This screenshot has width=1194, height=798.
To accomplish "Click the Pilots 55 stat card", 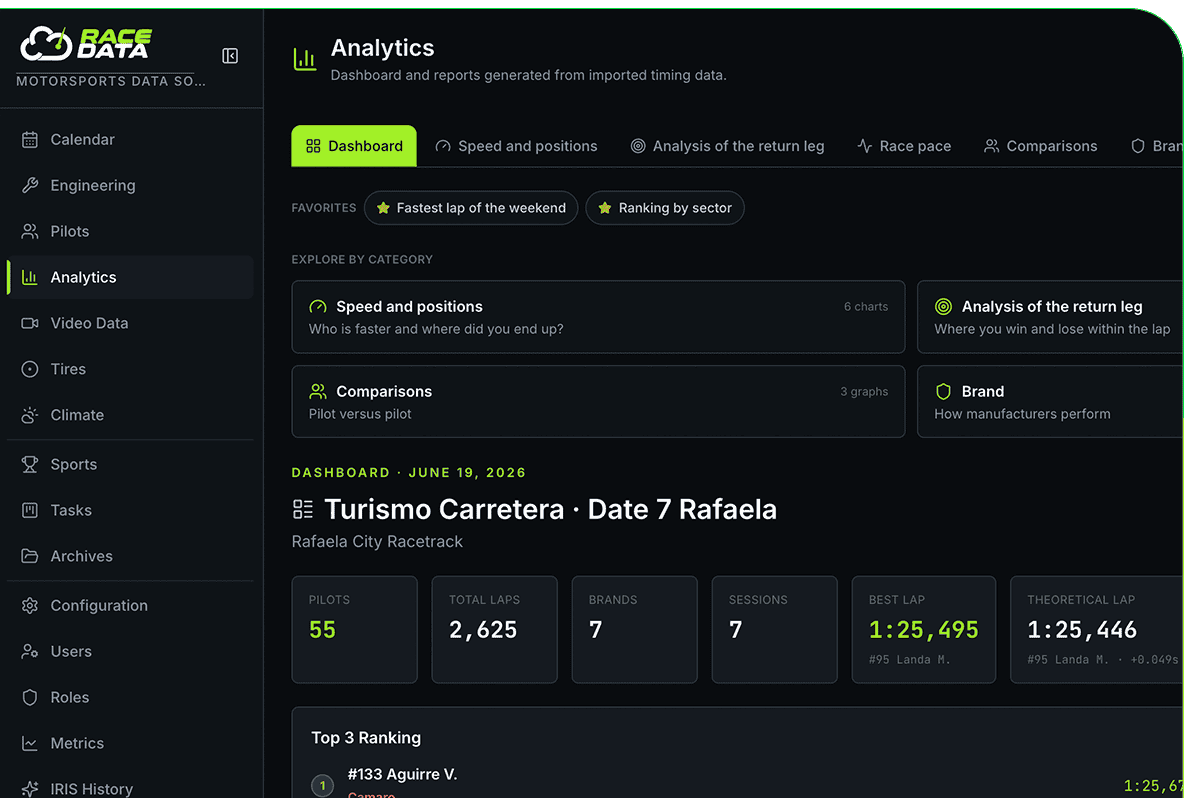I will pyautogui.click(x=355, y=630).
